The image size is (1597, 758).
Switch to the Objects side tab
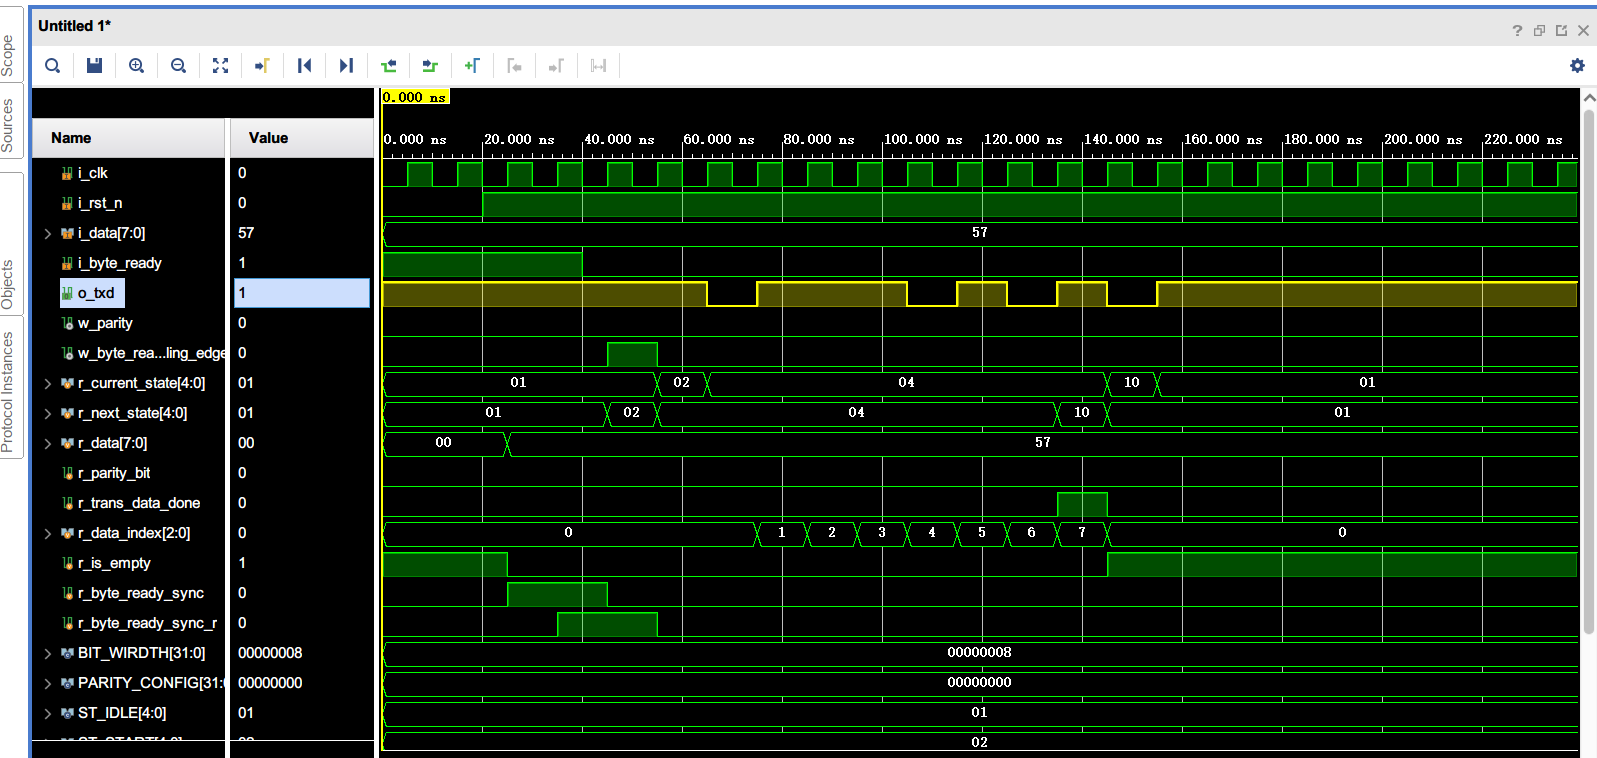8,285
